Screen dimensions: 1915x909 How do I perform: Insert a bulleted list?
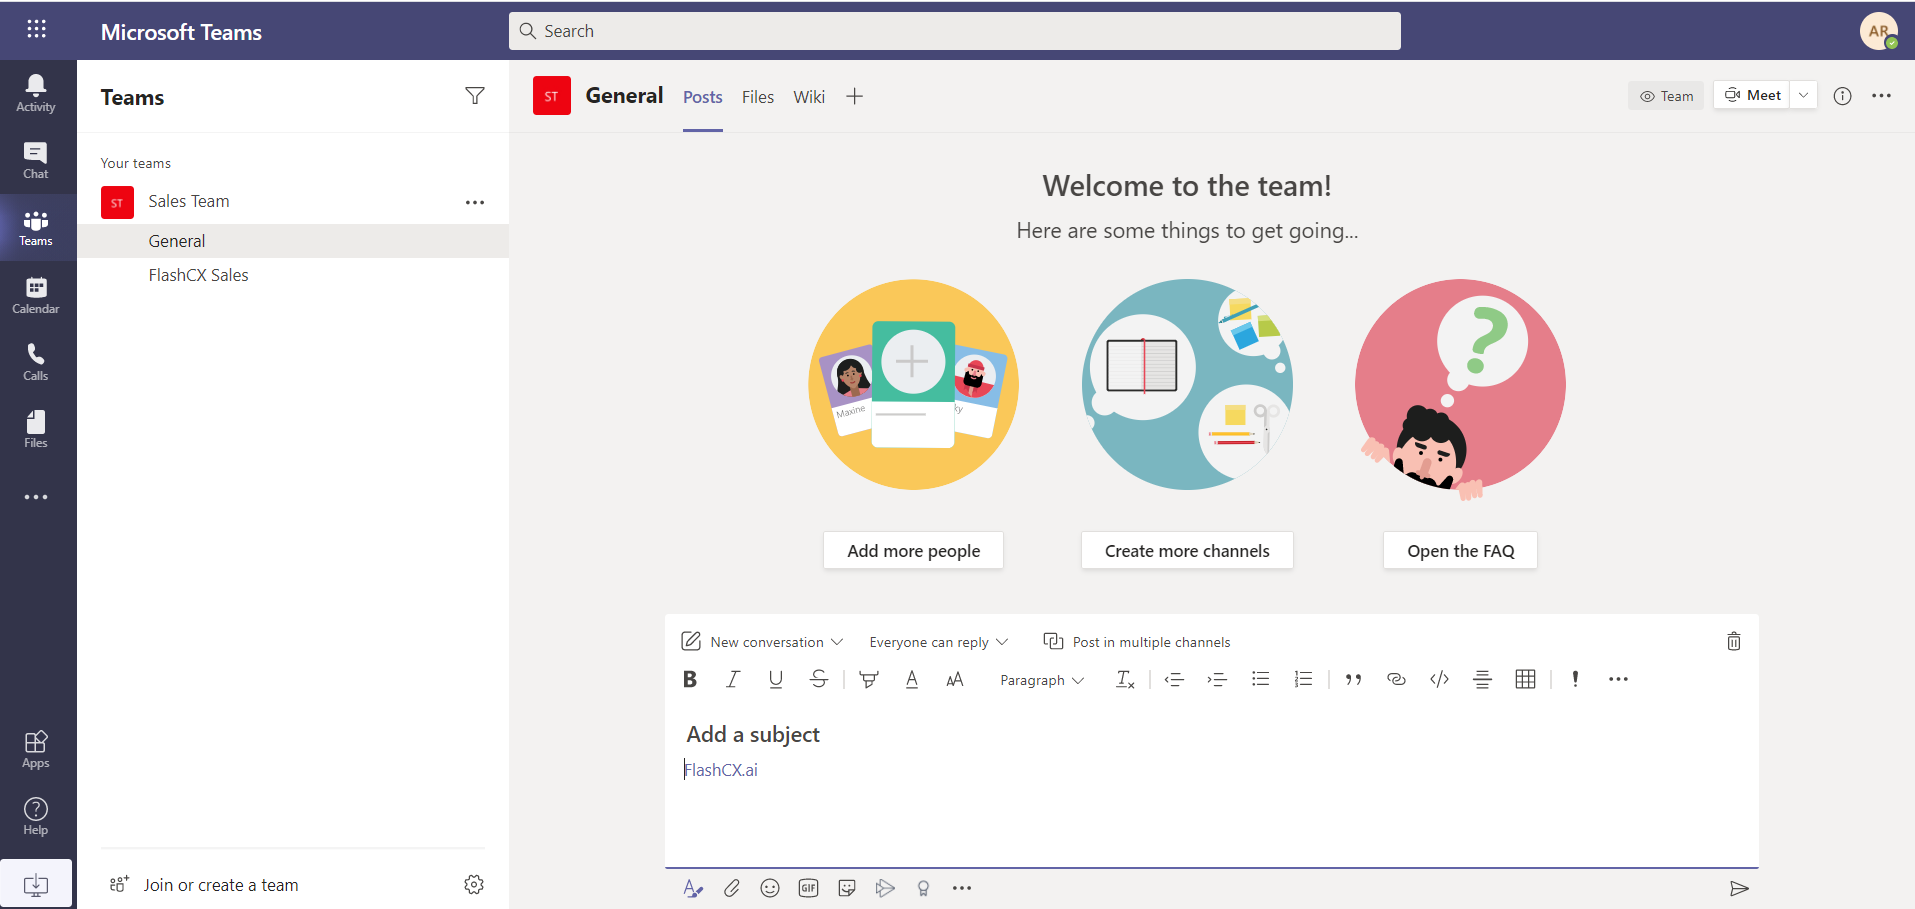click(x=1260, y=679)
